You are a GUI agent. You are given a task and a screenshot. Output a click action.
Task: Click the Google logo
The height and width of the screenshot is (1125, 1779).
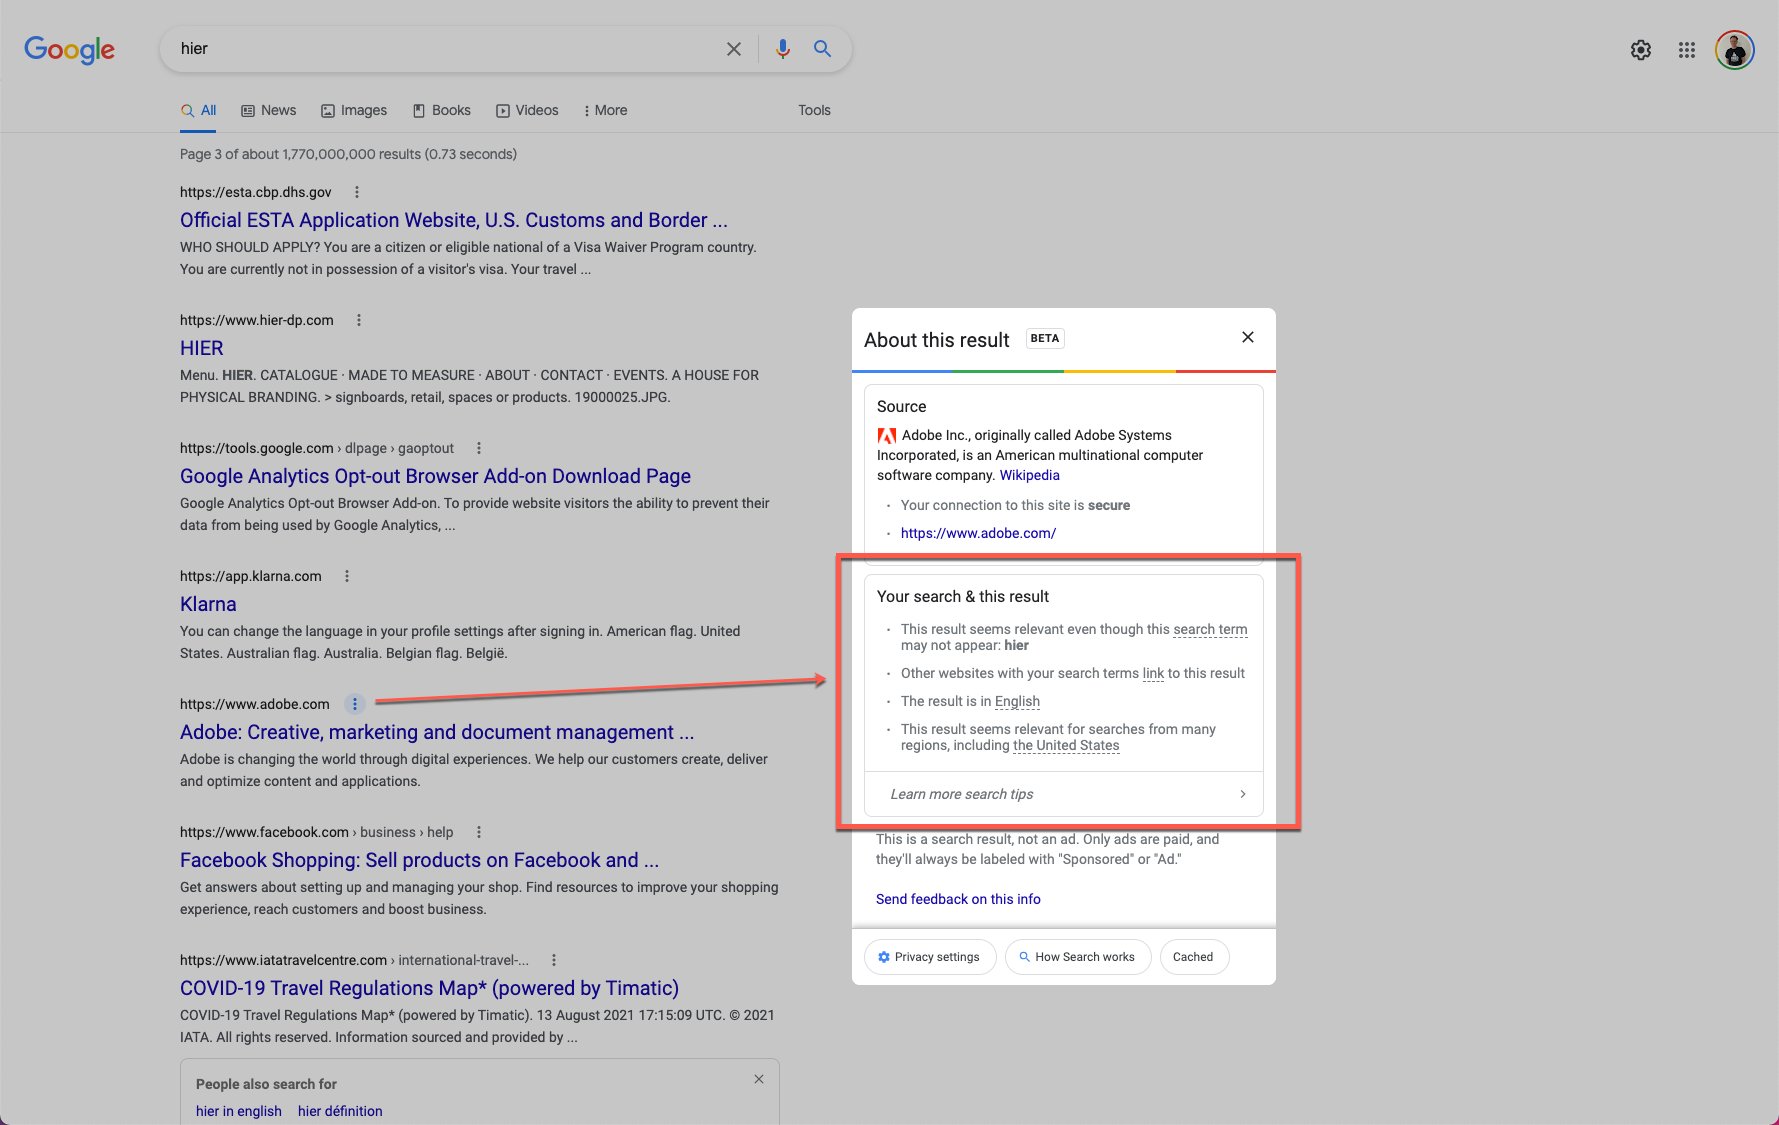pos(69,49)
